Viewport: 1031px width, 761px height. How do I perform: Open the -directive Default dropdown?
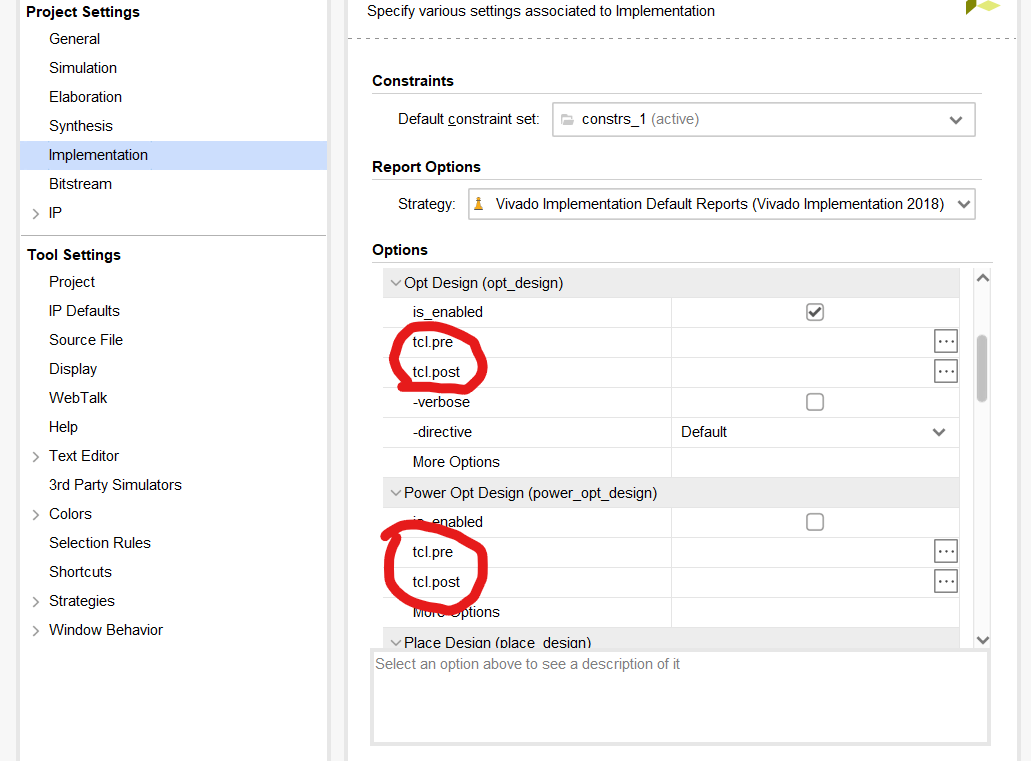(x=815, y=432)
